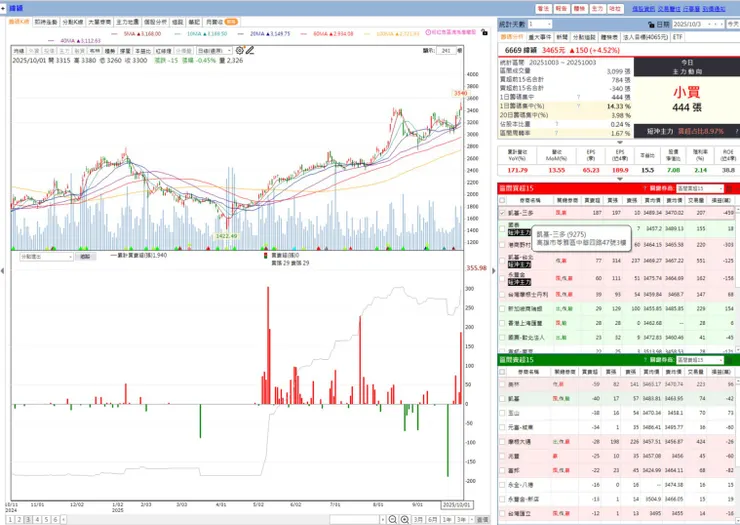Screen dimensions: 740x525
Task: Click help icon beside 區間周轉率
Action: (556, 133)
